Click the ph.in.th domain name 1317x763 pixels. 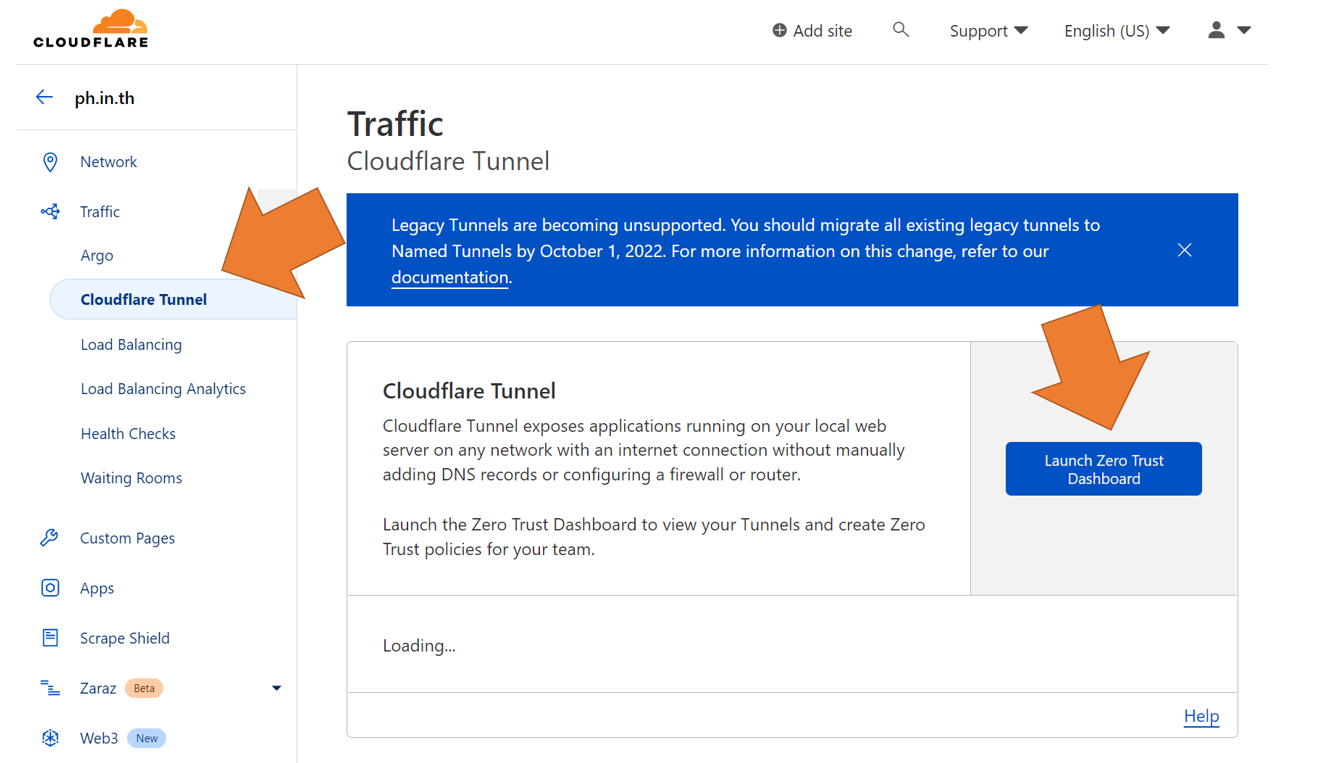tap(104, 98)
